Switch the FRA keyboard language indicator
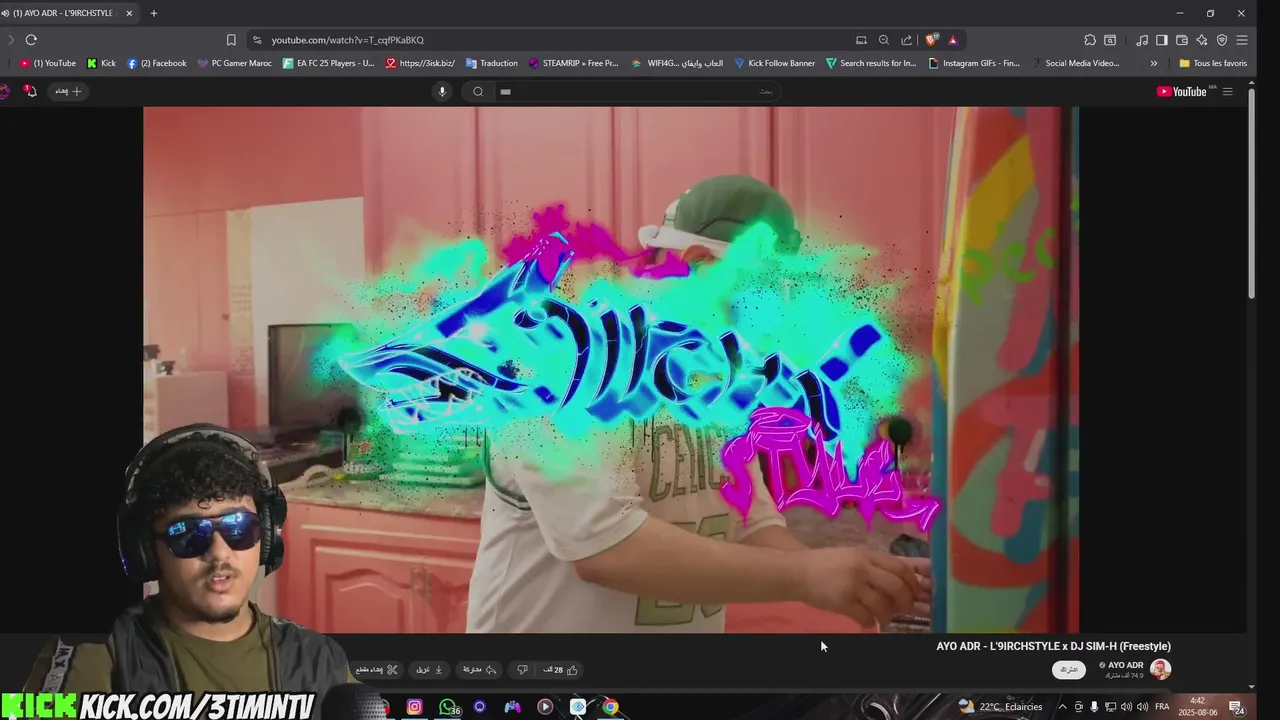The image size is (1280, 720). point(1162,707)
